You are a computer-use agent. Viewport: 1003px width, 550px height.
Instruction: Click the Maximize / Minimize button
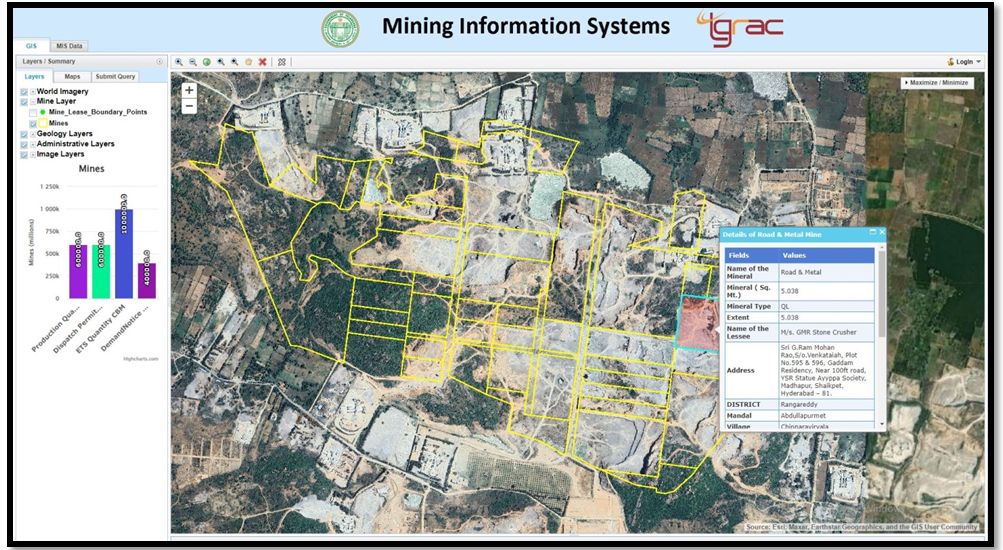(937, 83)
